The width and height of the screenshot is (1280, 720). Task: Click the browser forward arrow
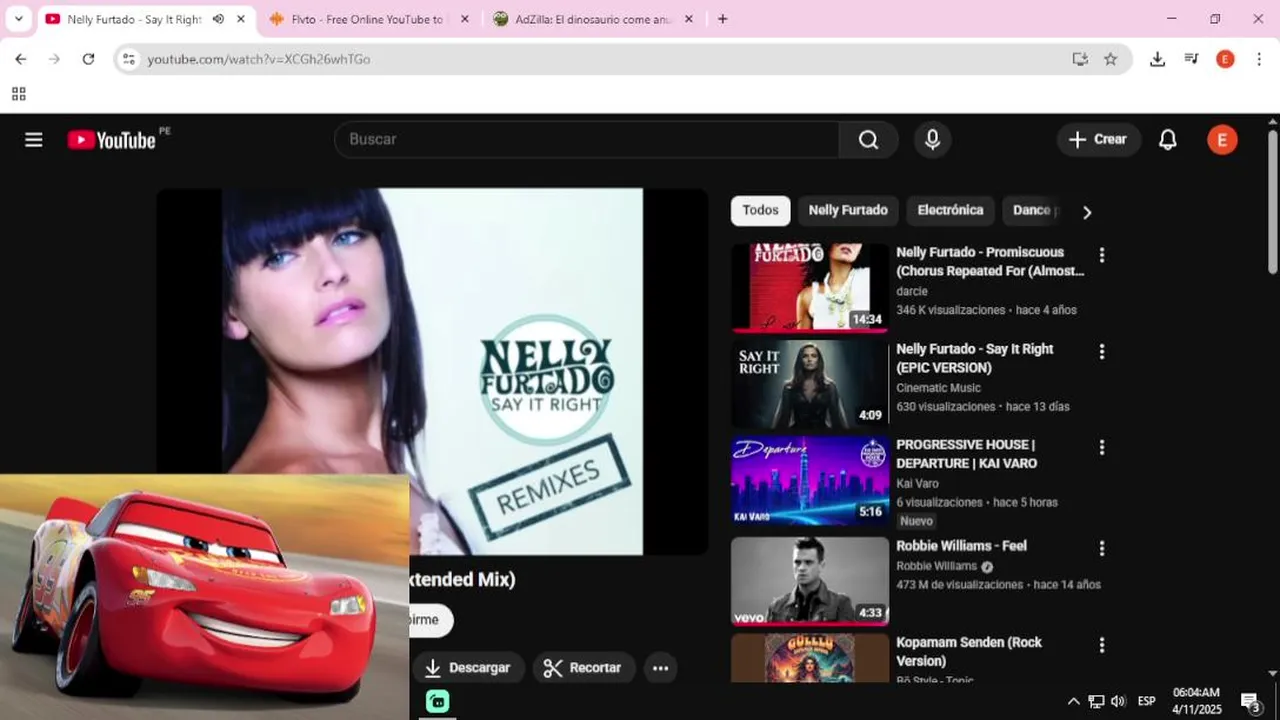(x=54, y=59)
